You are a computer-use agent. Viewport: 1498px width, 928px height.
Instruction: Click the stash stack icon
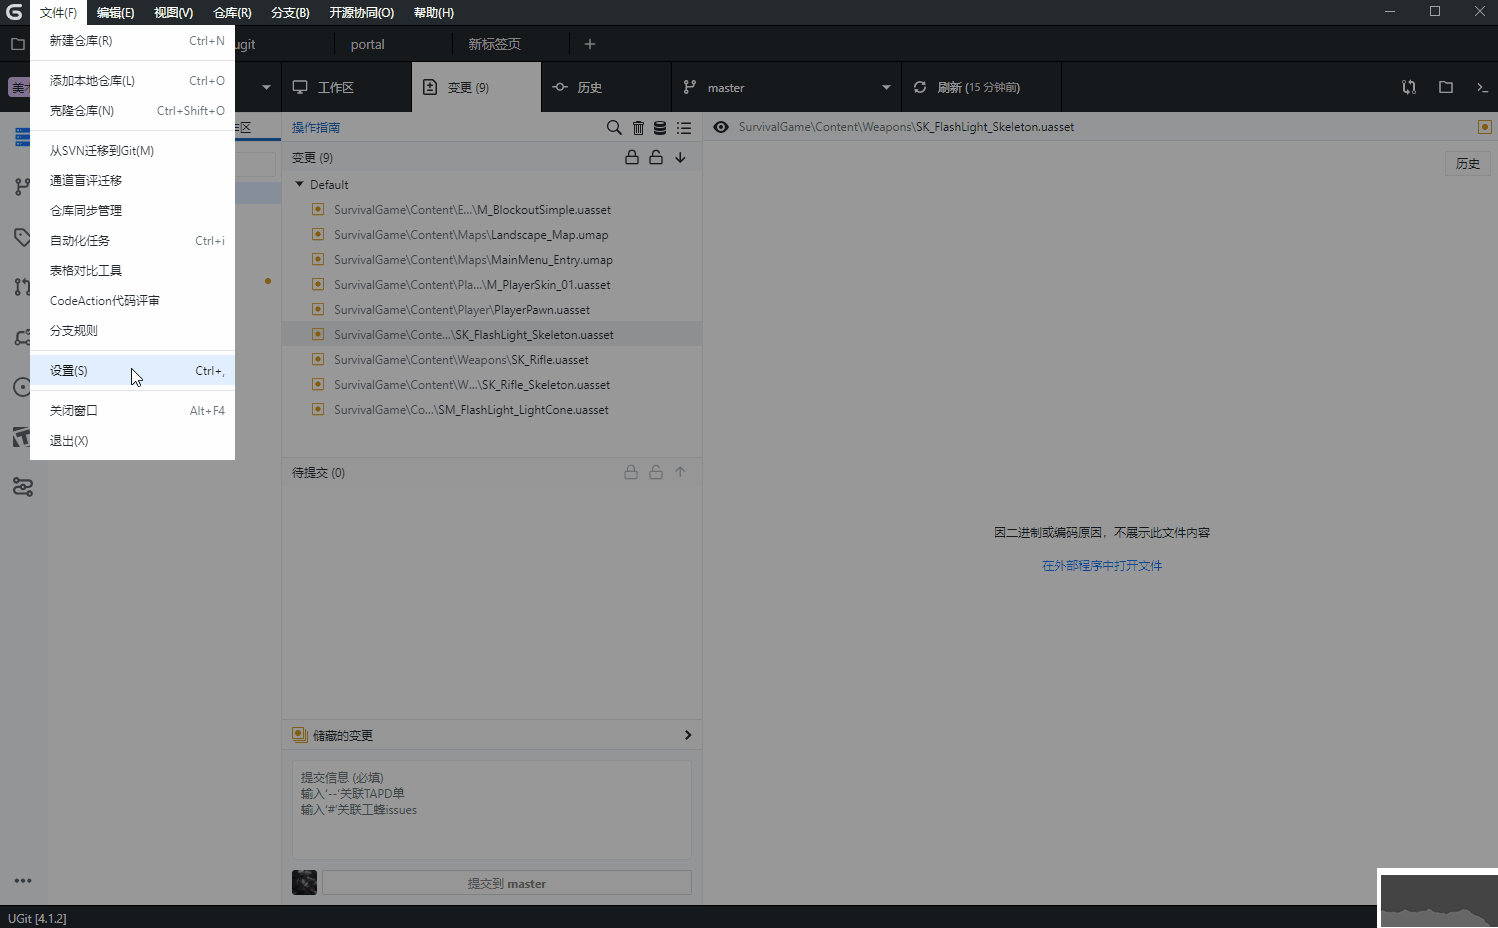tap(660, 128)
